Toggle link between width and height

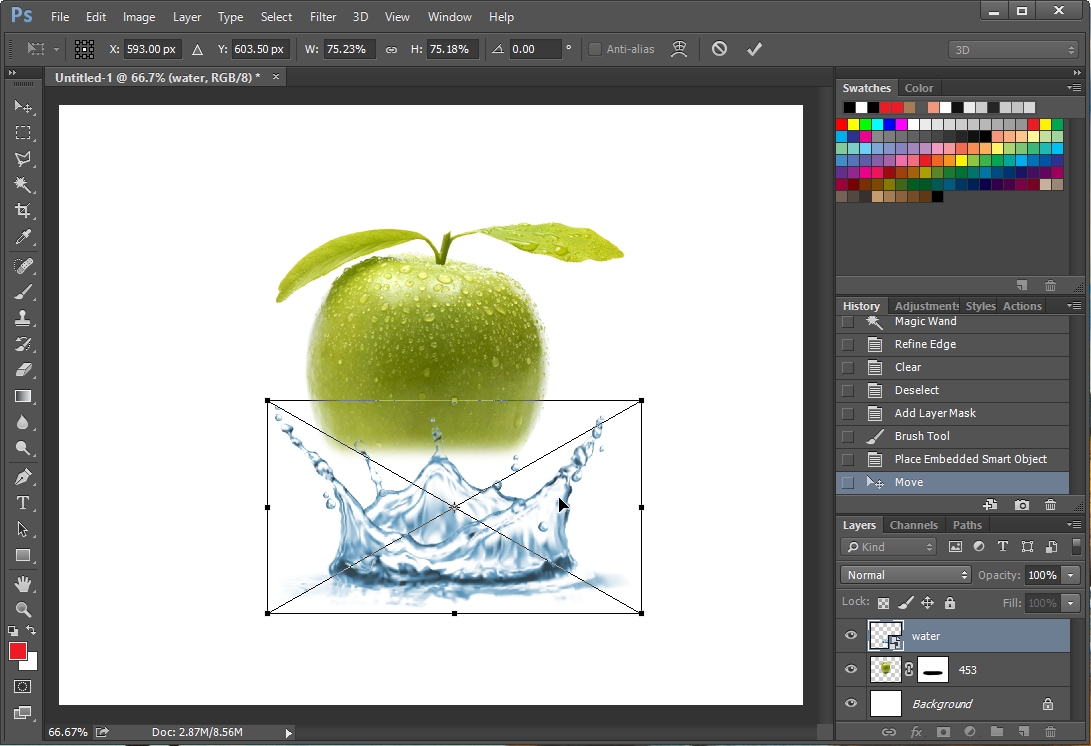(x=391, y=49)
